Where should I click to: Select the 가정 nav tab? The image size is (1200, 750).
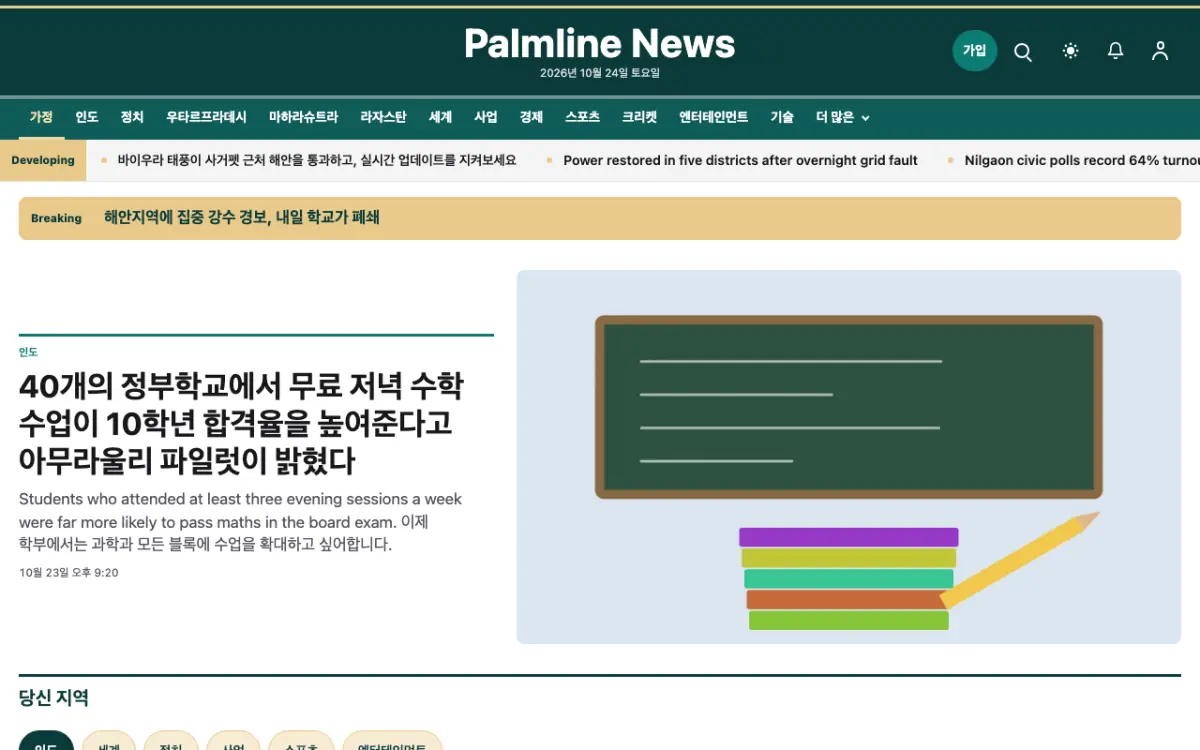[41, 117]
